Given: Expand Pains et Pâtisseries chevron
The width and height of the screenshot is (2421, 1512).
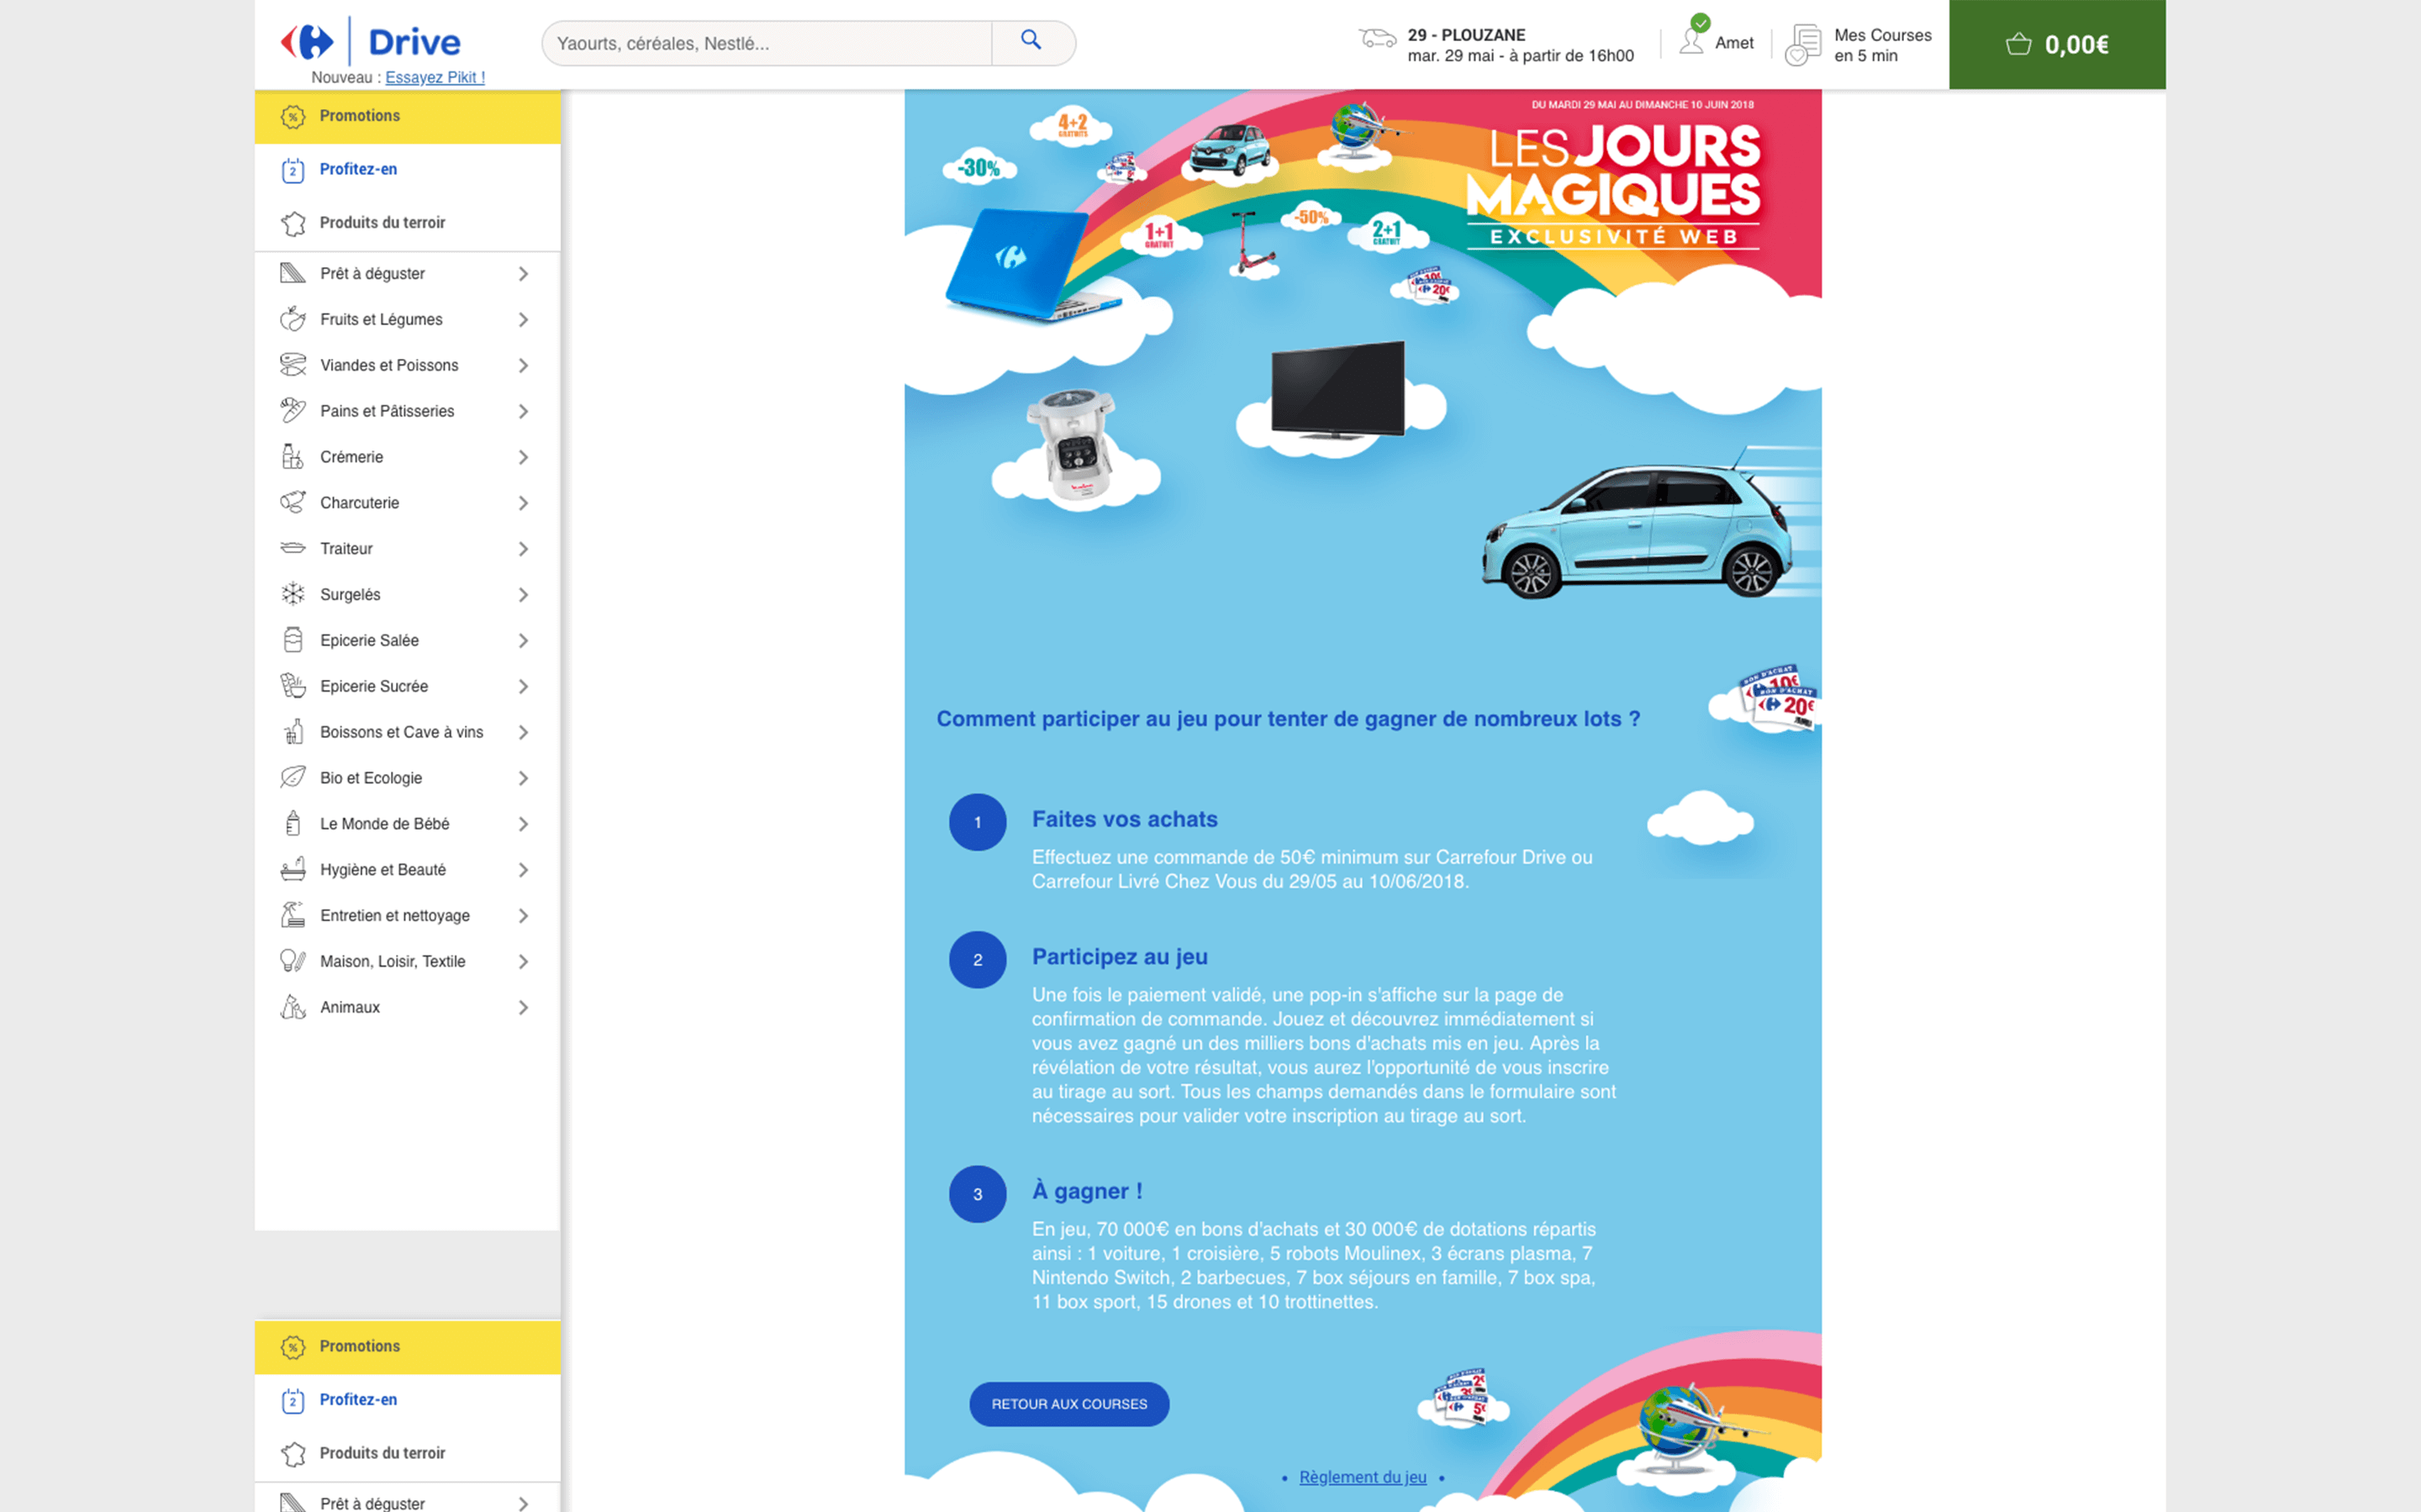Looking at the screenshot, I should click(523, 411).
